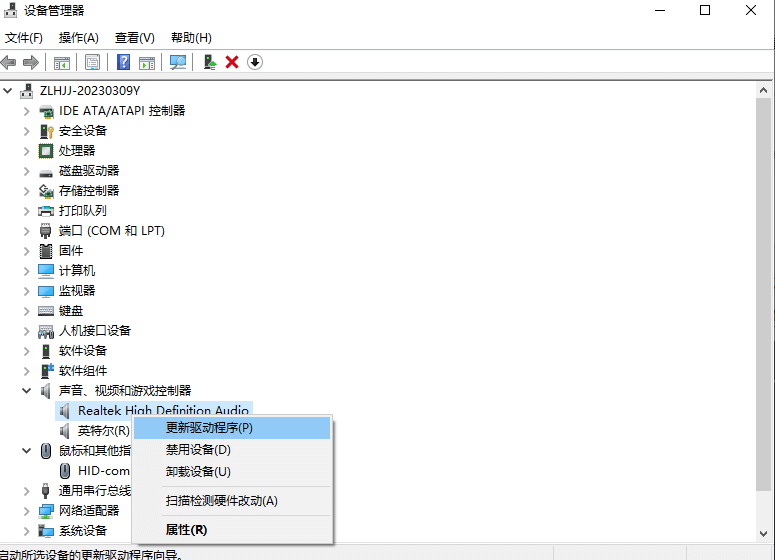The image size is (775, 560).
Task: Click the Back arrow toolbar icon
Action: click(x=8, y=62)
